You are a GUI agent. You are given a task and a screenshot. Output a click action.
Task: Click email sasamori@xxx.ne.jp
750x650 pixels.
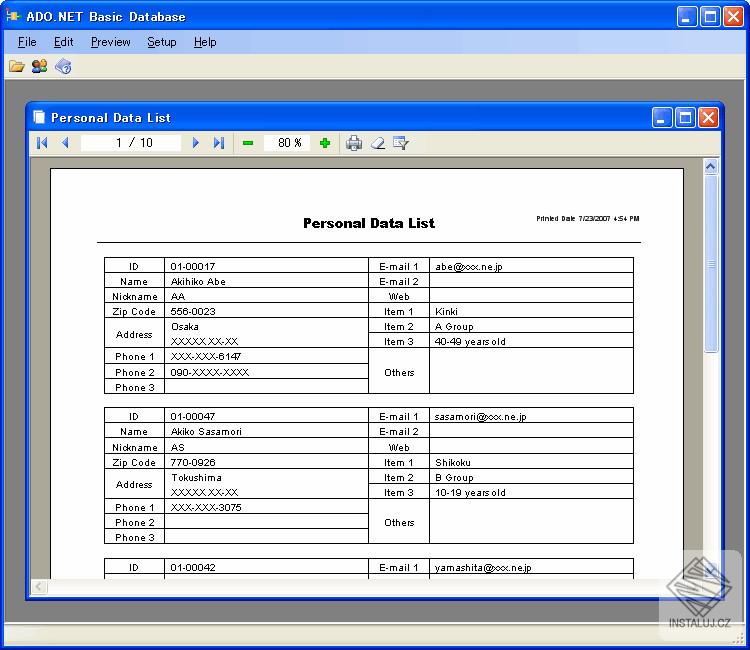pyautogui.click(x=480, y=417)
